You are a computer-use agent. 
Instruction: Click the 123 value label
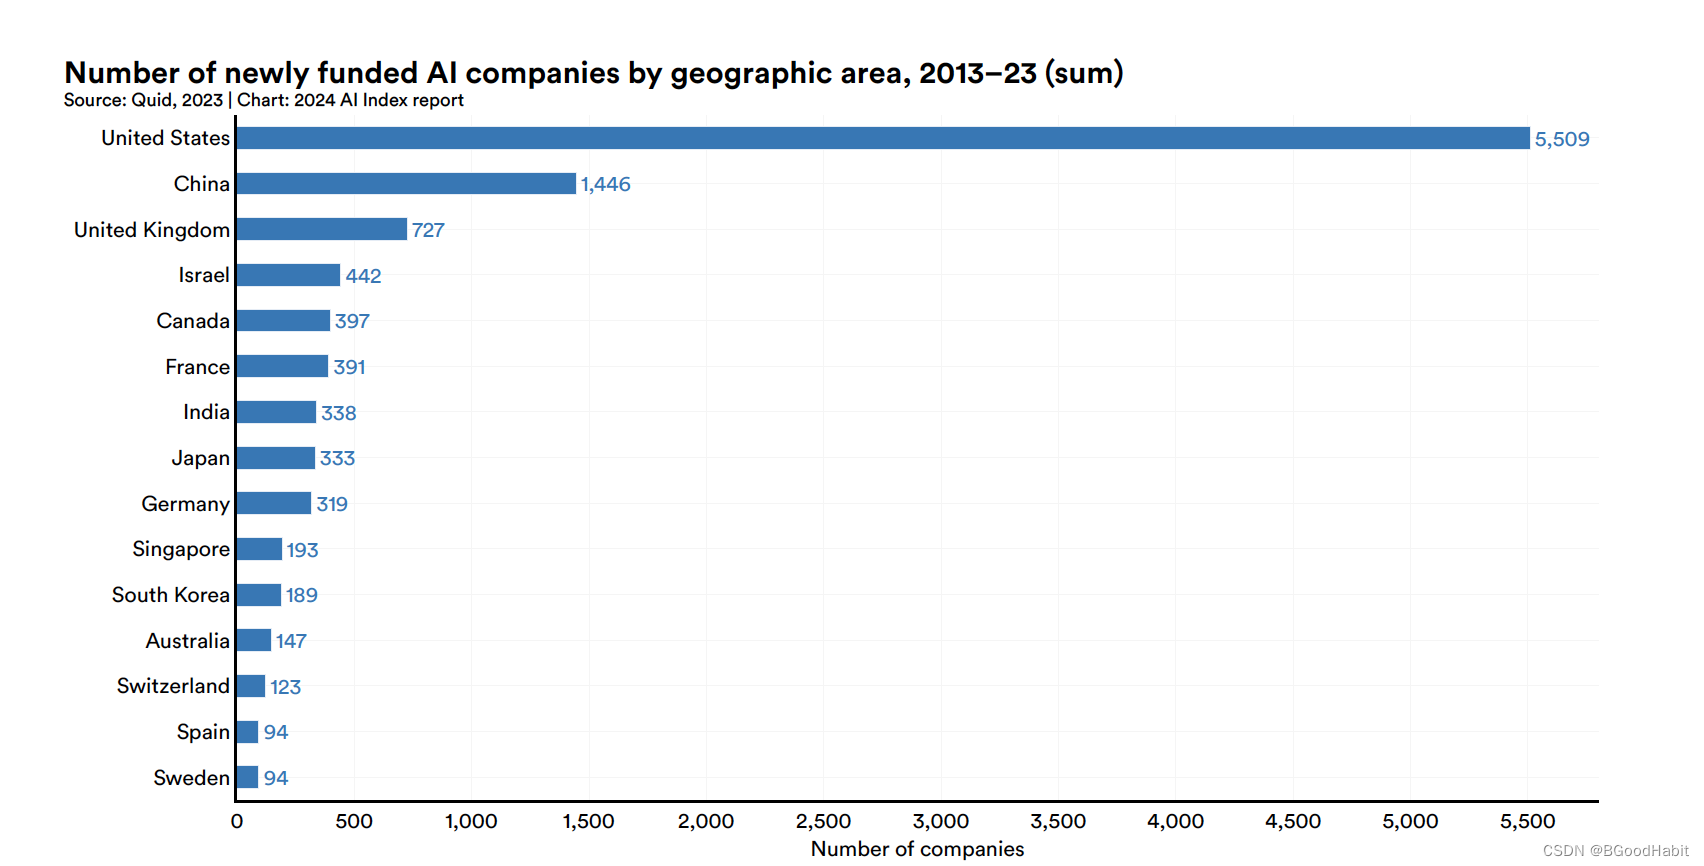(x=285, y=687)
